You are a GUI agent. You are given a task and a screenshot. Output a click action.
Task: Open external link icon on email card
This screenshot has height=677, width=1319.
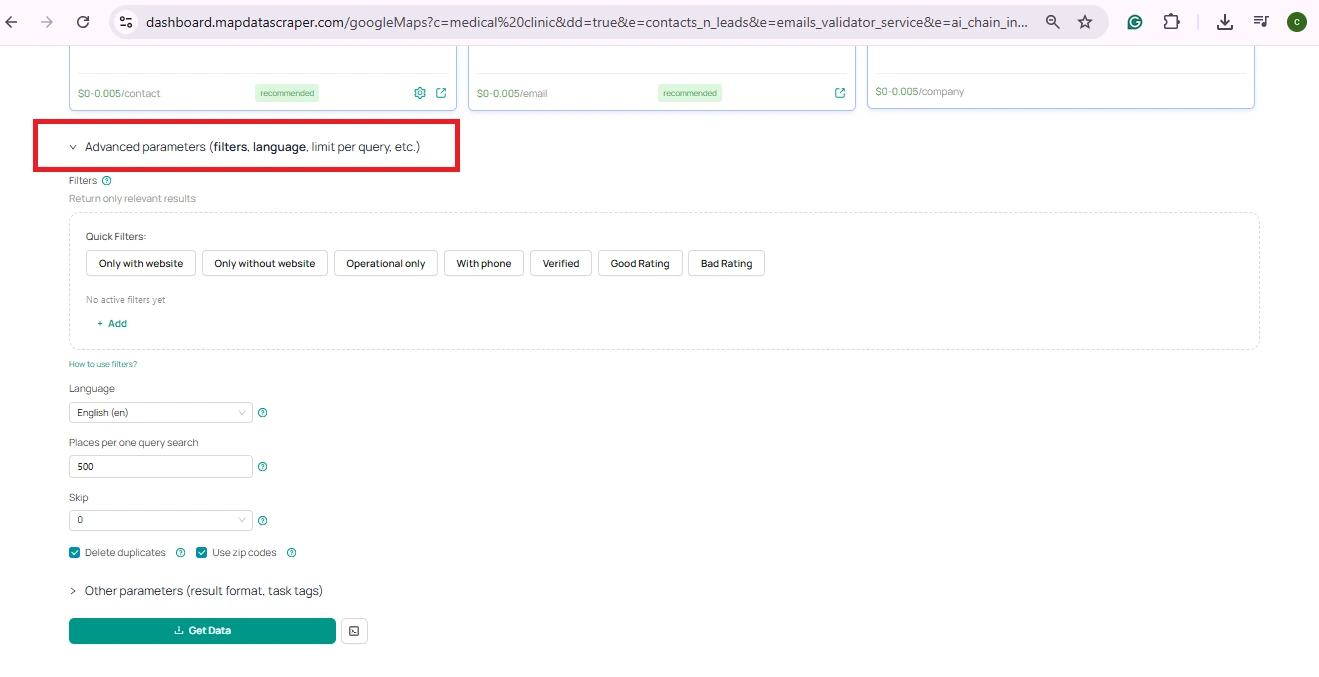pos(840,93)
